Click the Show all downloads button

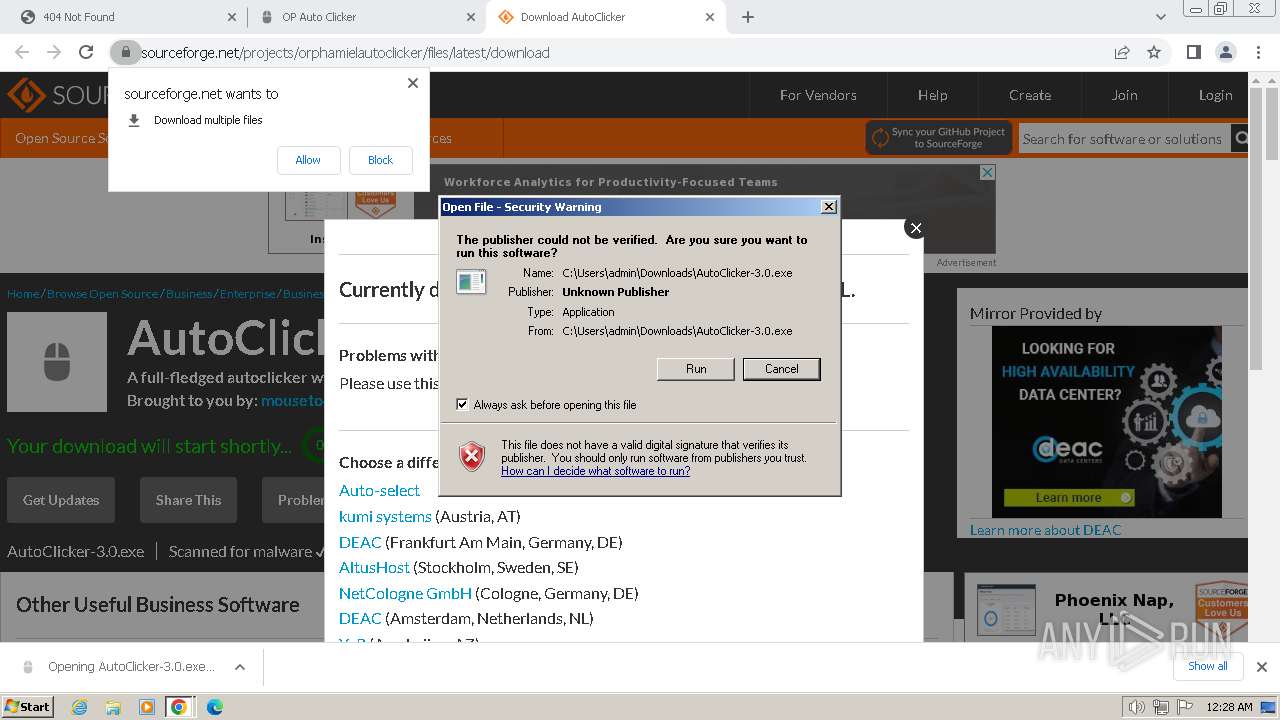click(1207, 666)
